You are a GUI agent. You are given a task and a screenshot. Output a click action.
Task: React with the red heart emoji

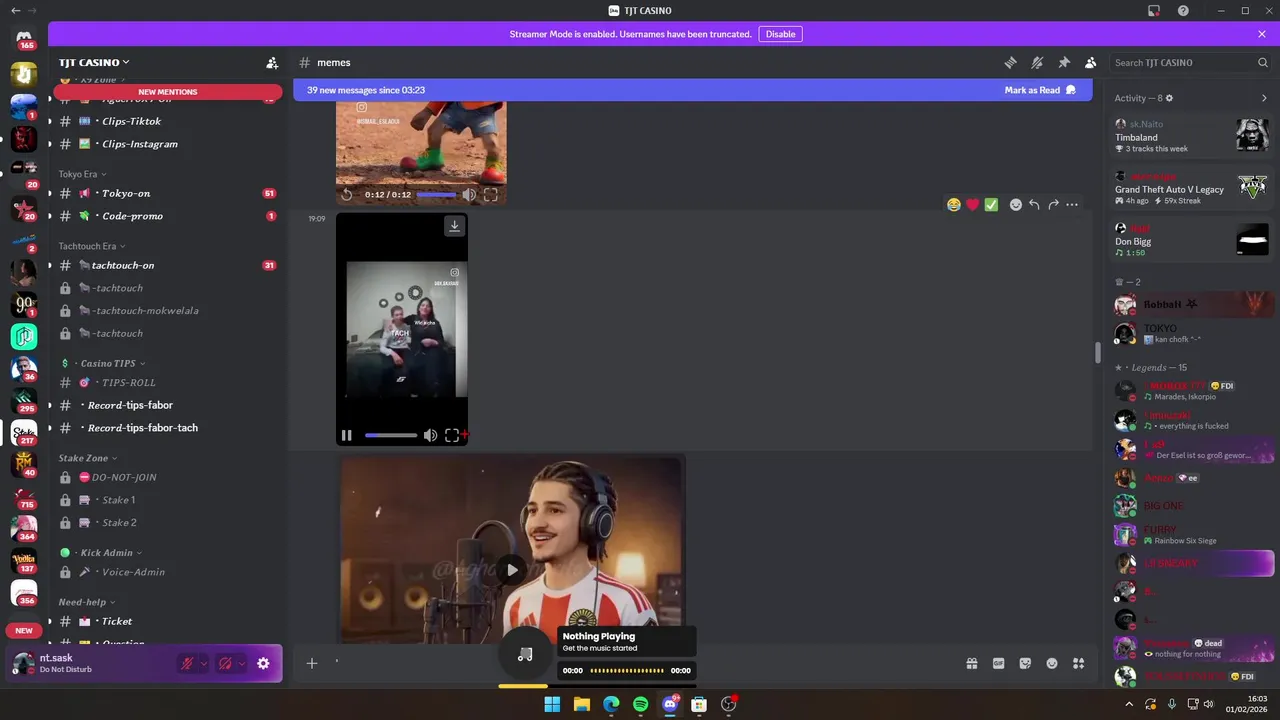pos(972,205)
